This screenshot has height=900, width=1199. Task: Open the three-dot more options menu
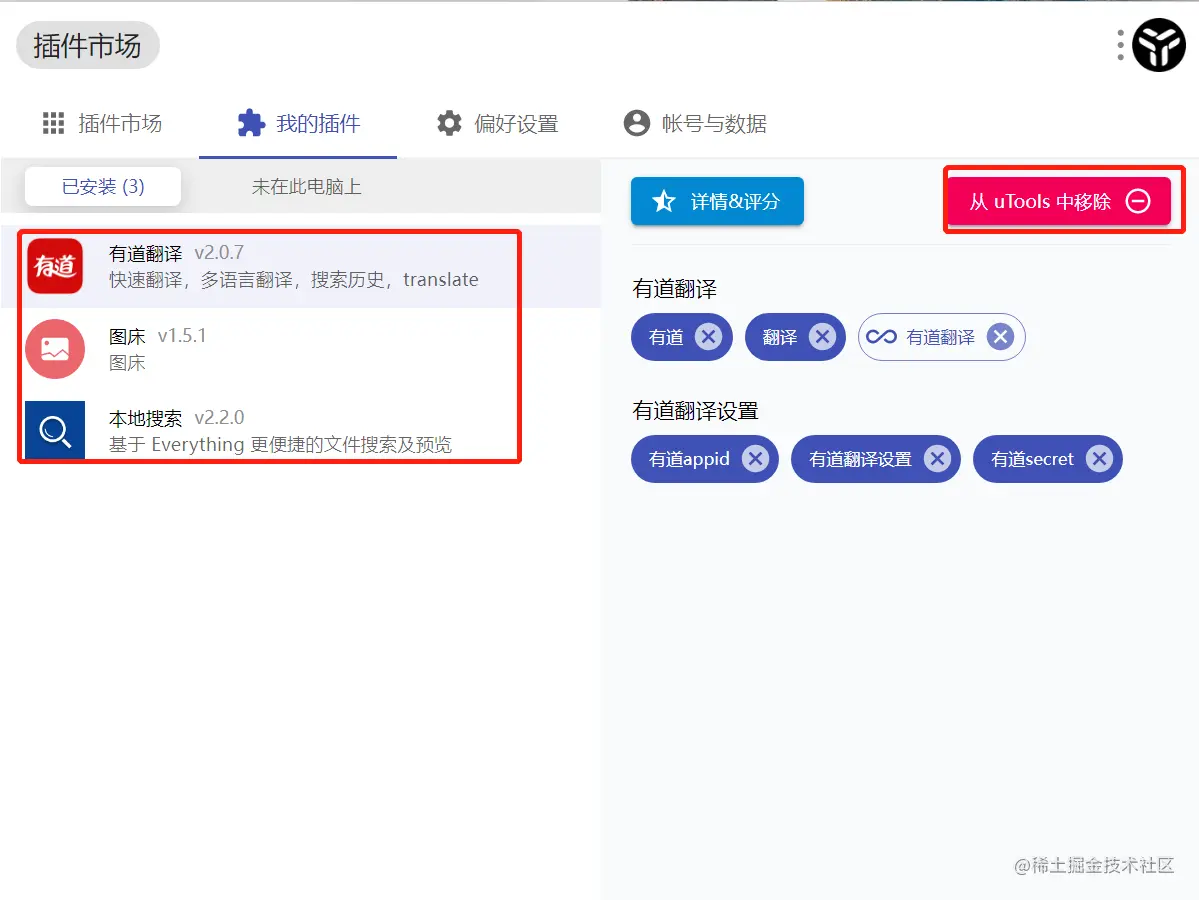(1120, 45)
